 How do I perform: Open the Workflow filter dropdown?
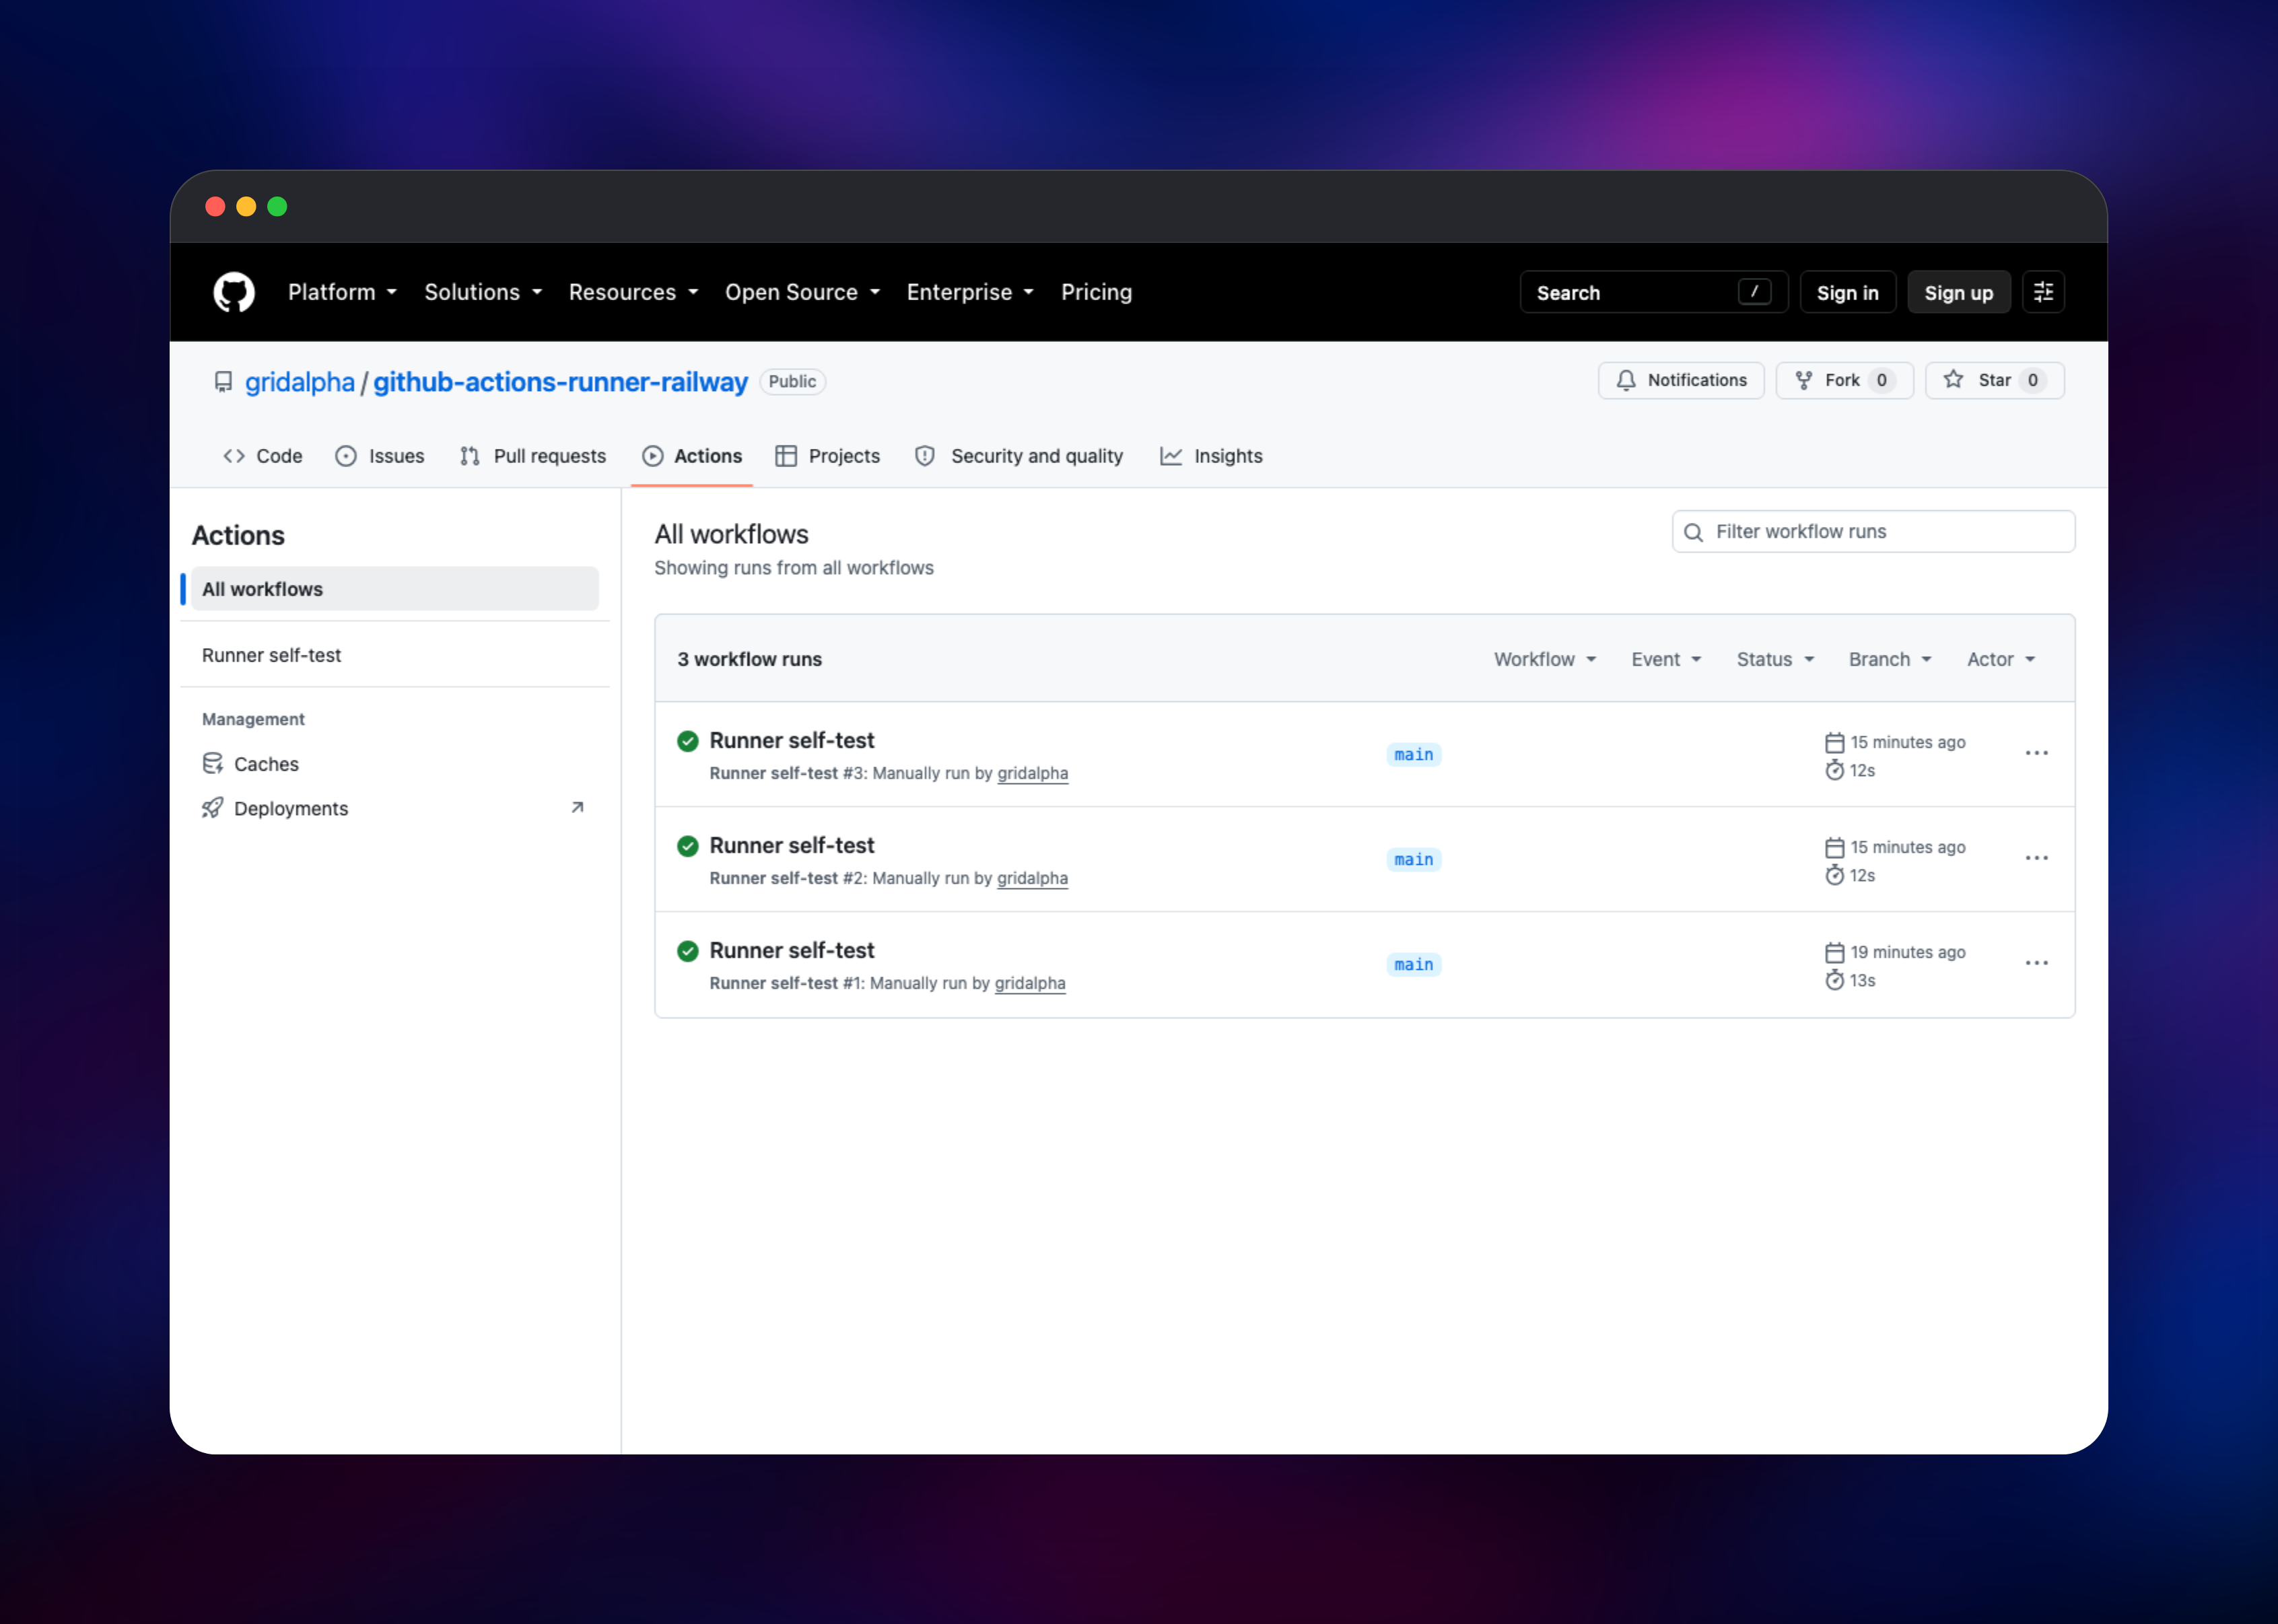[x=1545, y=659]
